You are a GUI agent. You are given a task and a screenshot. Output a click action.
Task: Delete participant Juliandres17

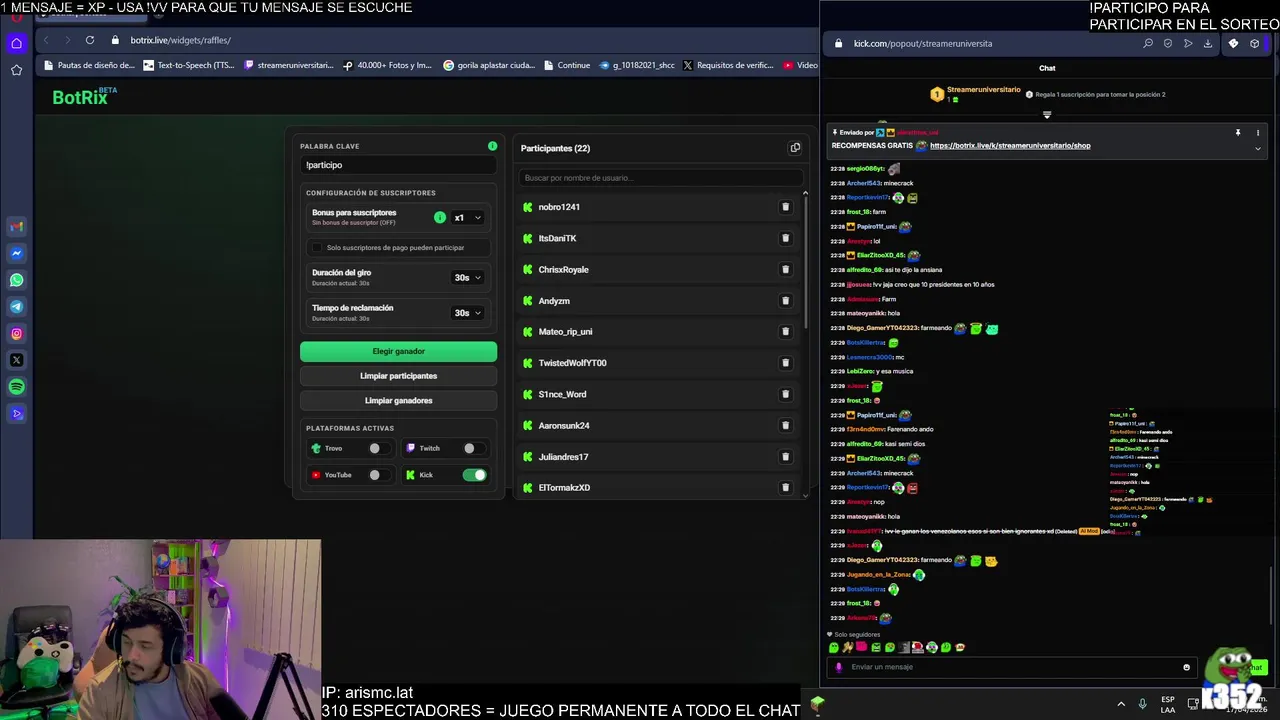click(x=785, y=456)
